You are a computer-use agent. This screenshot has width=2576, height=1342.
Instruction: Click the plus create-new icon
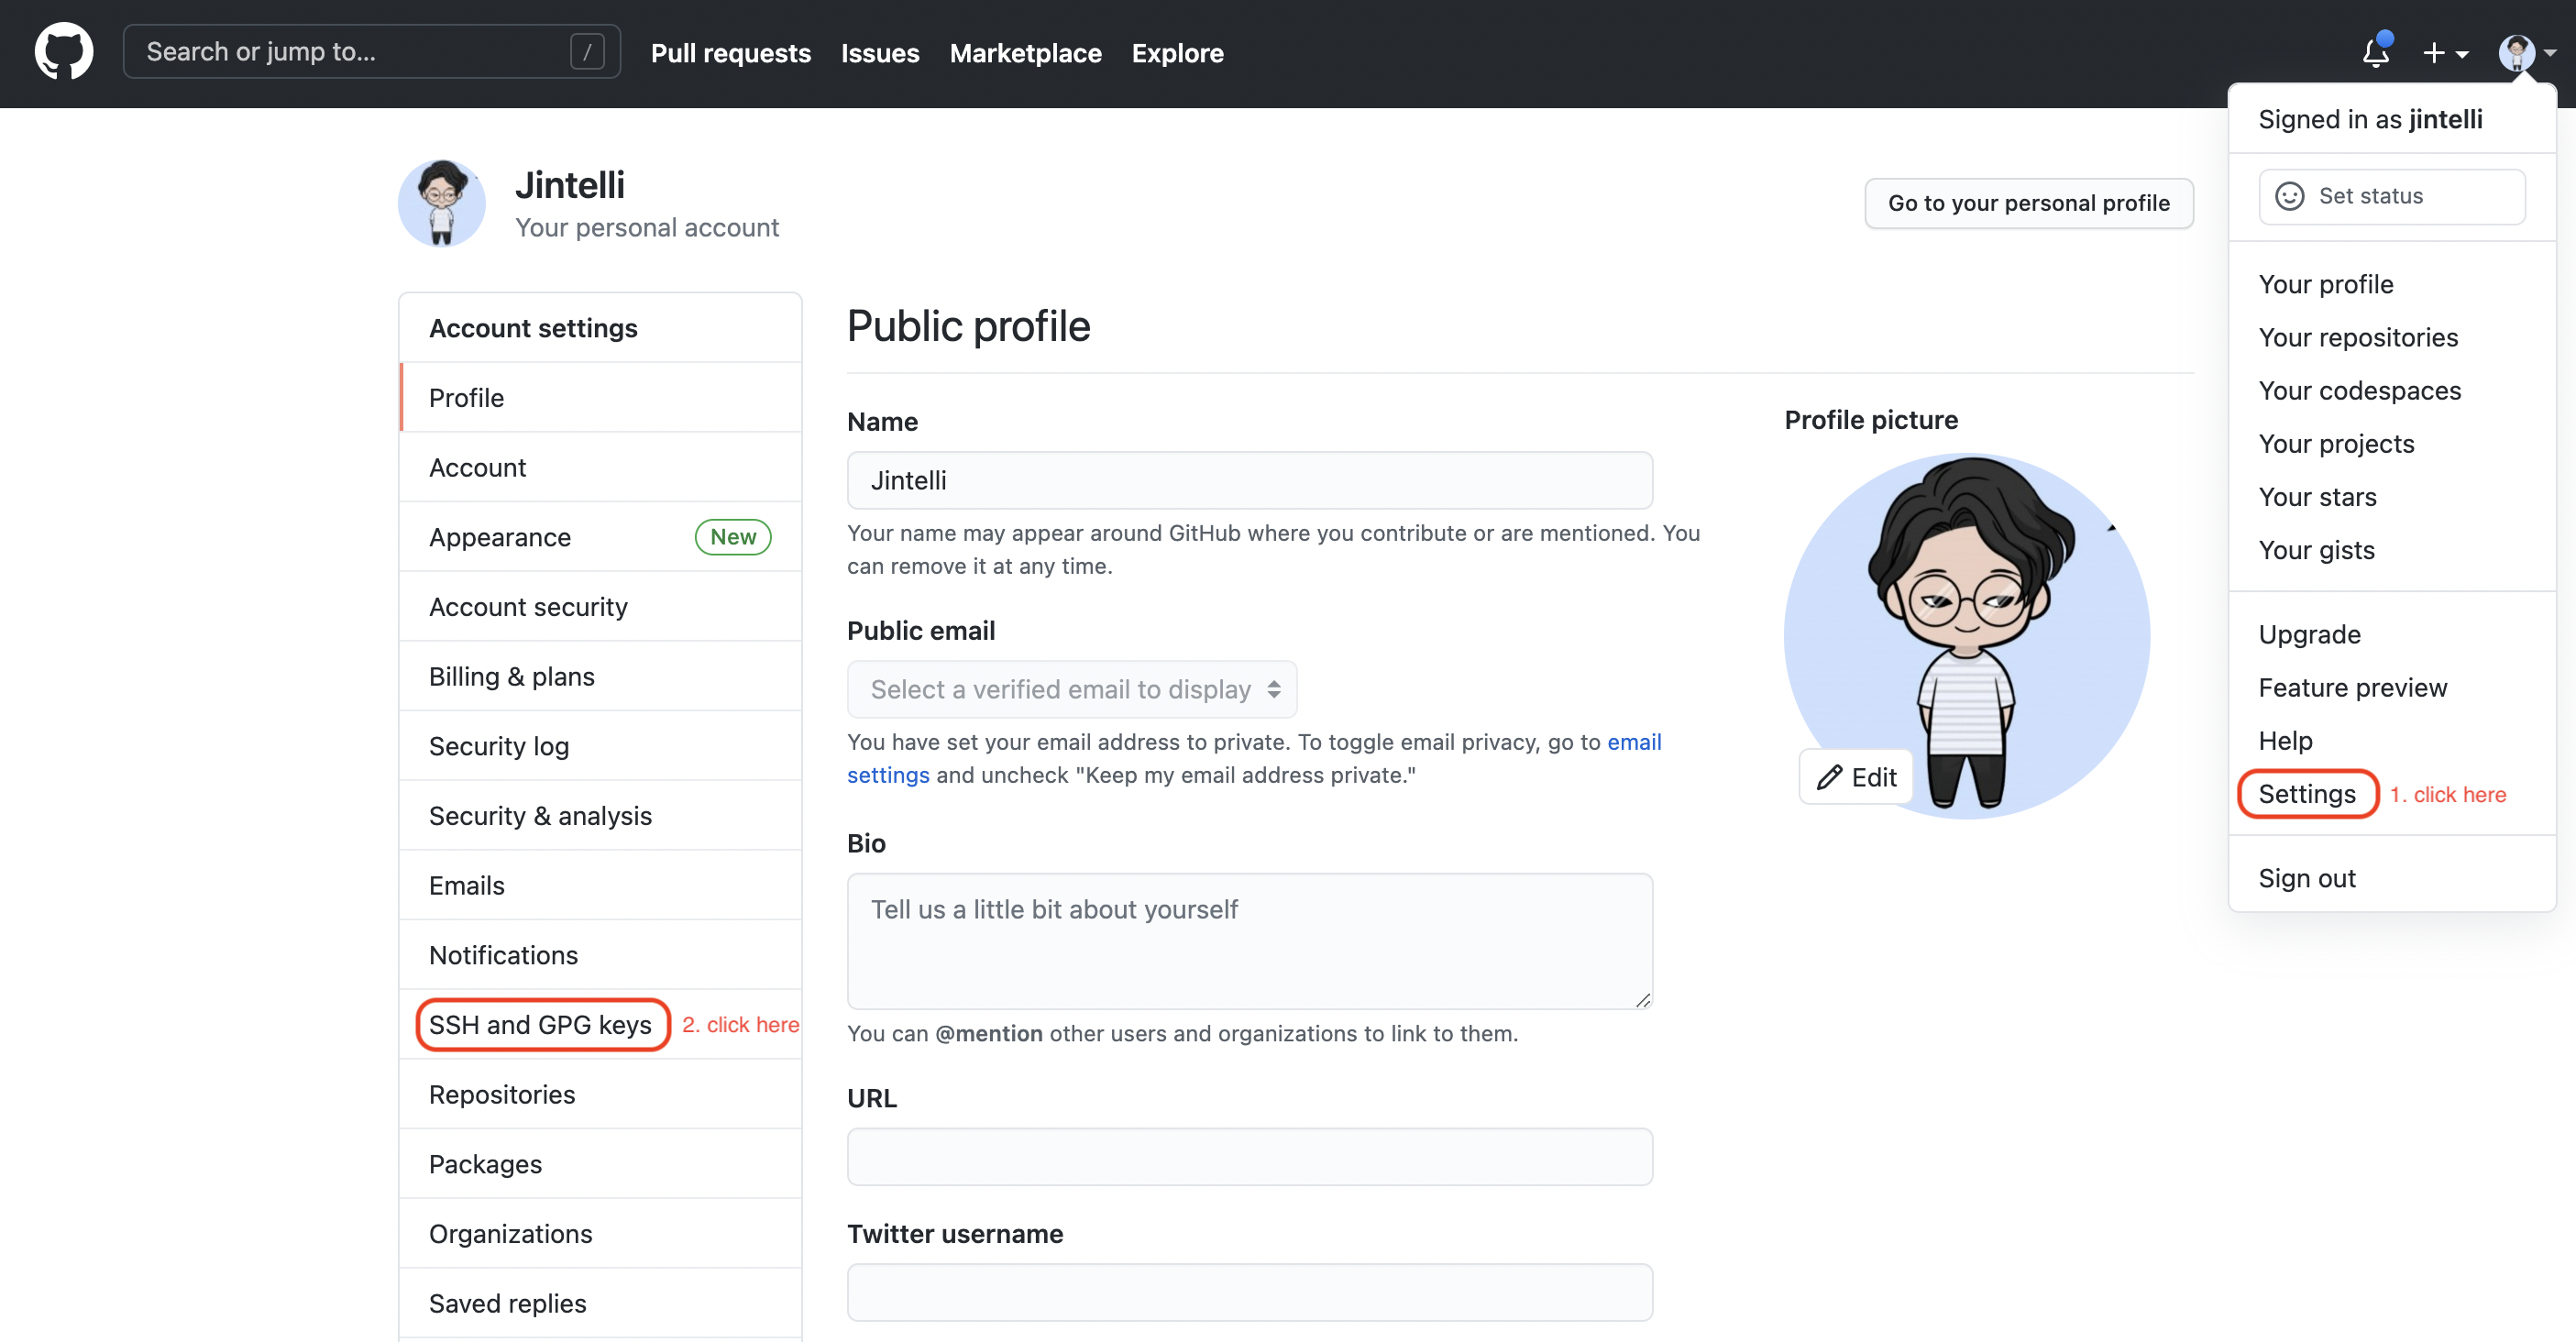[x=2433, y=53]
